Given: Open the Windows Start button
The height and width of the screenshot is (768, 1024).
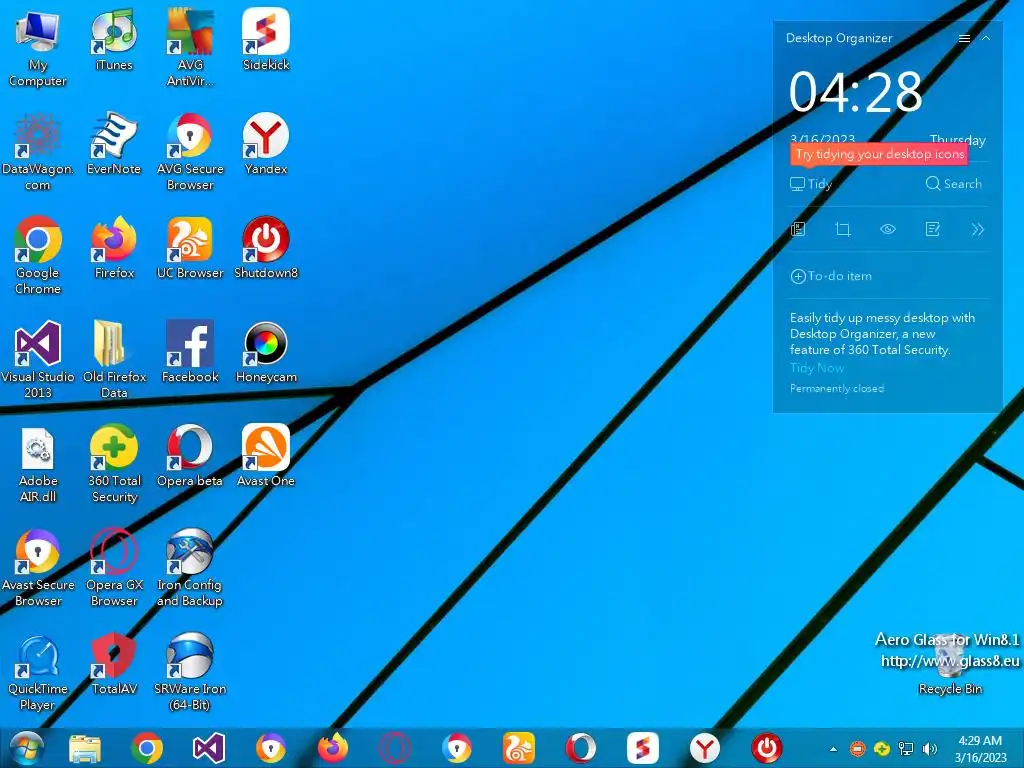Looking at the screenshot, I should pyautogui.click(x=26, y=748).
